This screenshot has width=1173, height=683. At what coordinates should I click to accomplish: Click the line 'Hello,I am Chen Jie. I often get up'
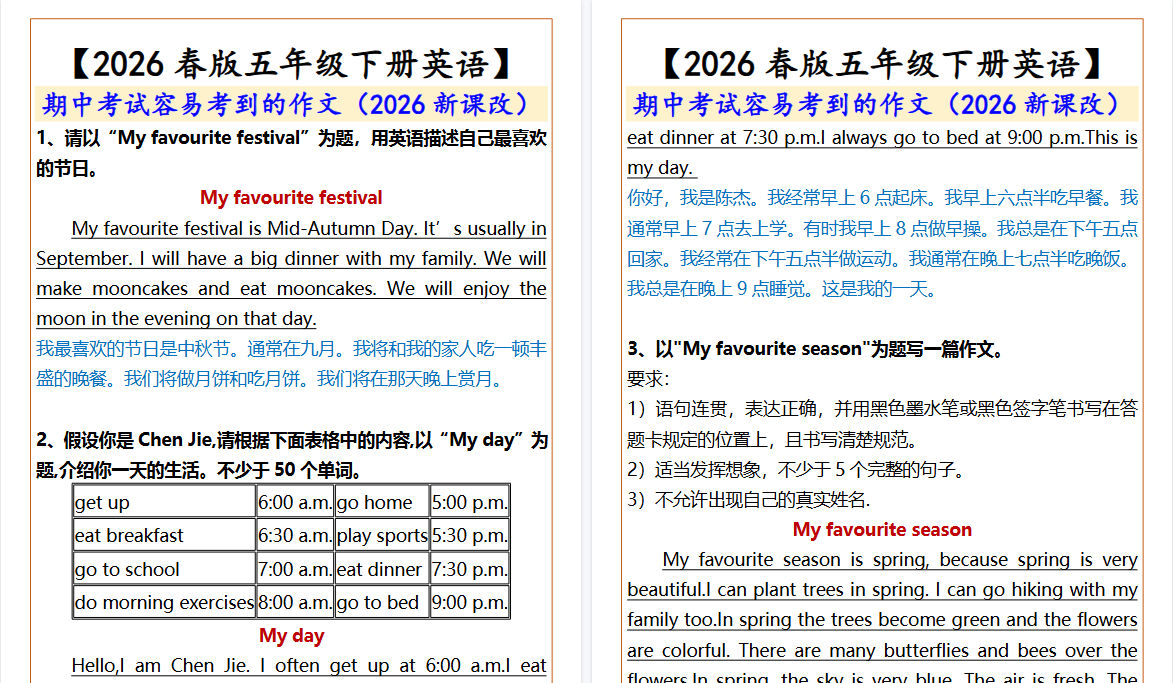pos(309,666)
